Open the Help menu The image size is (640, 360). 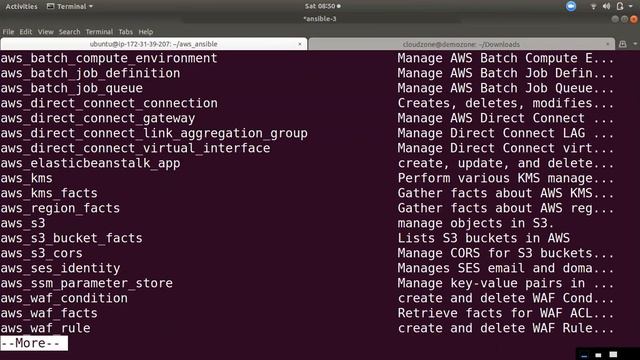coord(146,31)
